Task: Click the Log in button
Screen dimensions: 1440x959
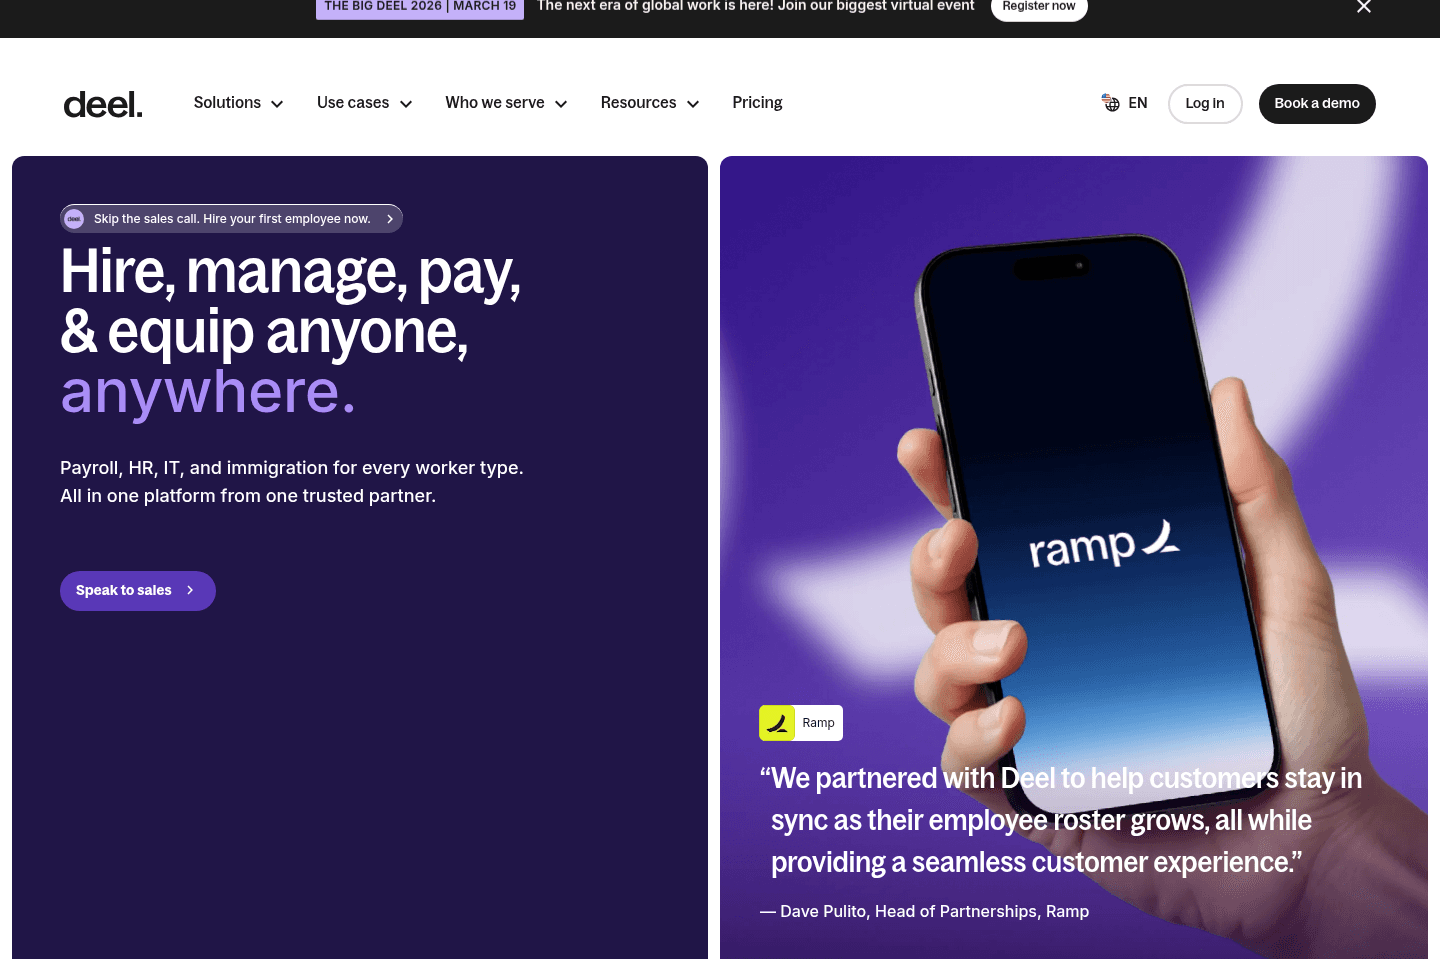Action: pyautogui.click(x=1205, y=104)
